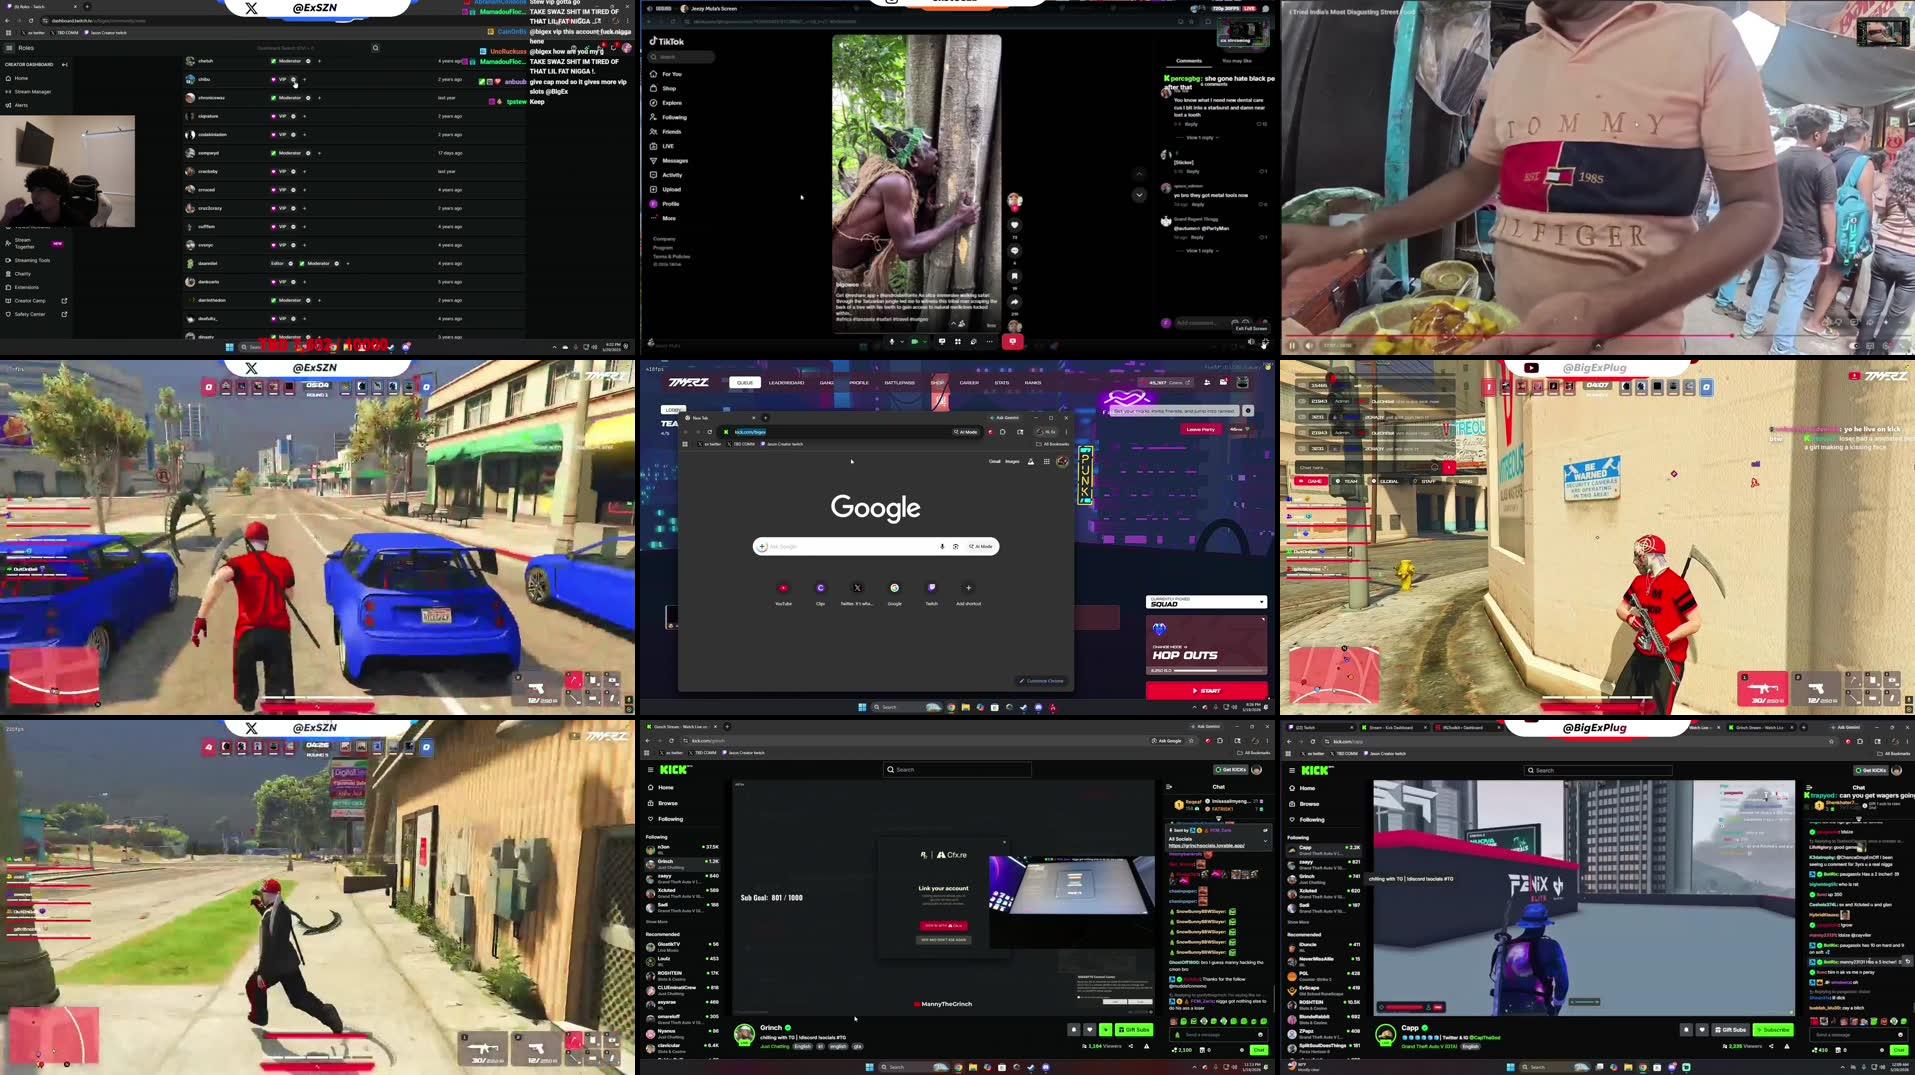The height and width of the screenshot is (1075, 1915).
Task: Bookmark the TikTok video
Action: coord(1014,276)
